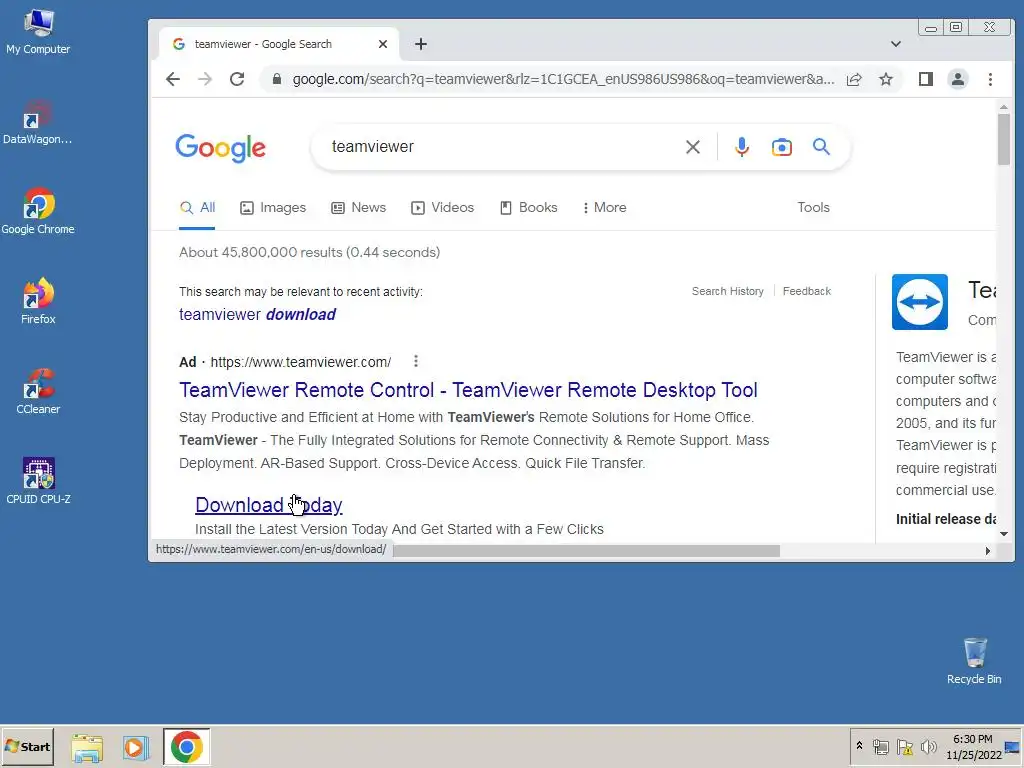The width and height of the screenshot is (1024, 768).
Task: Click the Chrome taskbar button
Action: (x=187, y=747)
